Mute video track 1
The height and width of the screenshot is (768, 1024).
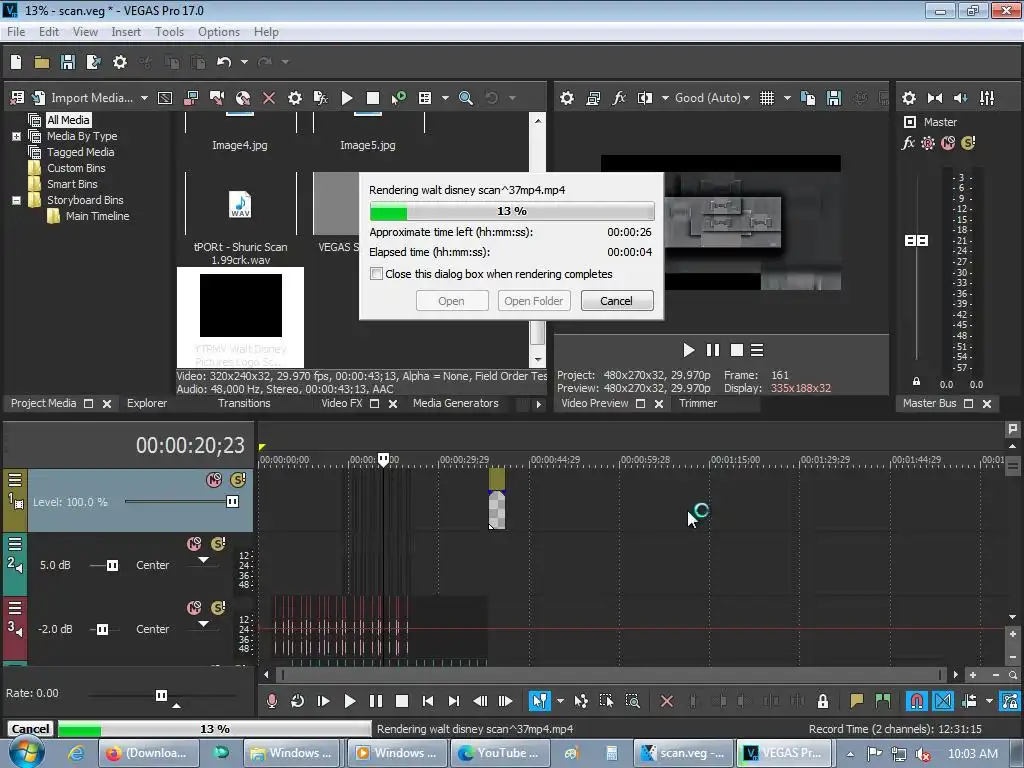214,480
